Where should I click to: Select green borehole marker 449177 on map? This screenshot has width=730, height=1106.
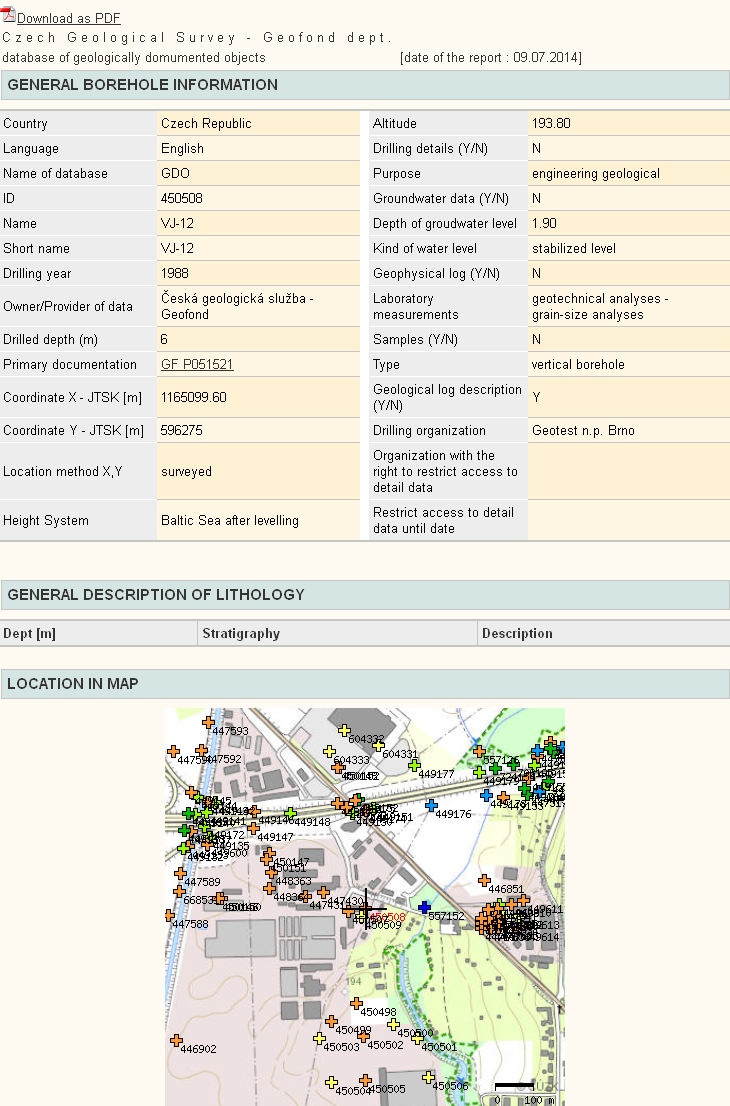[x=415, y=765]
